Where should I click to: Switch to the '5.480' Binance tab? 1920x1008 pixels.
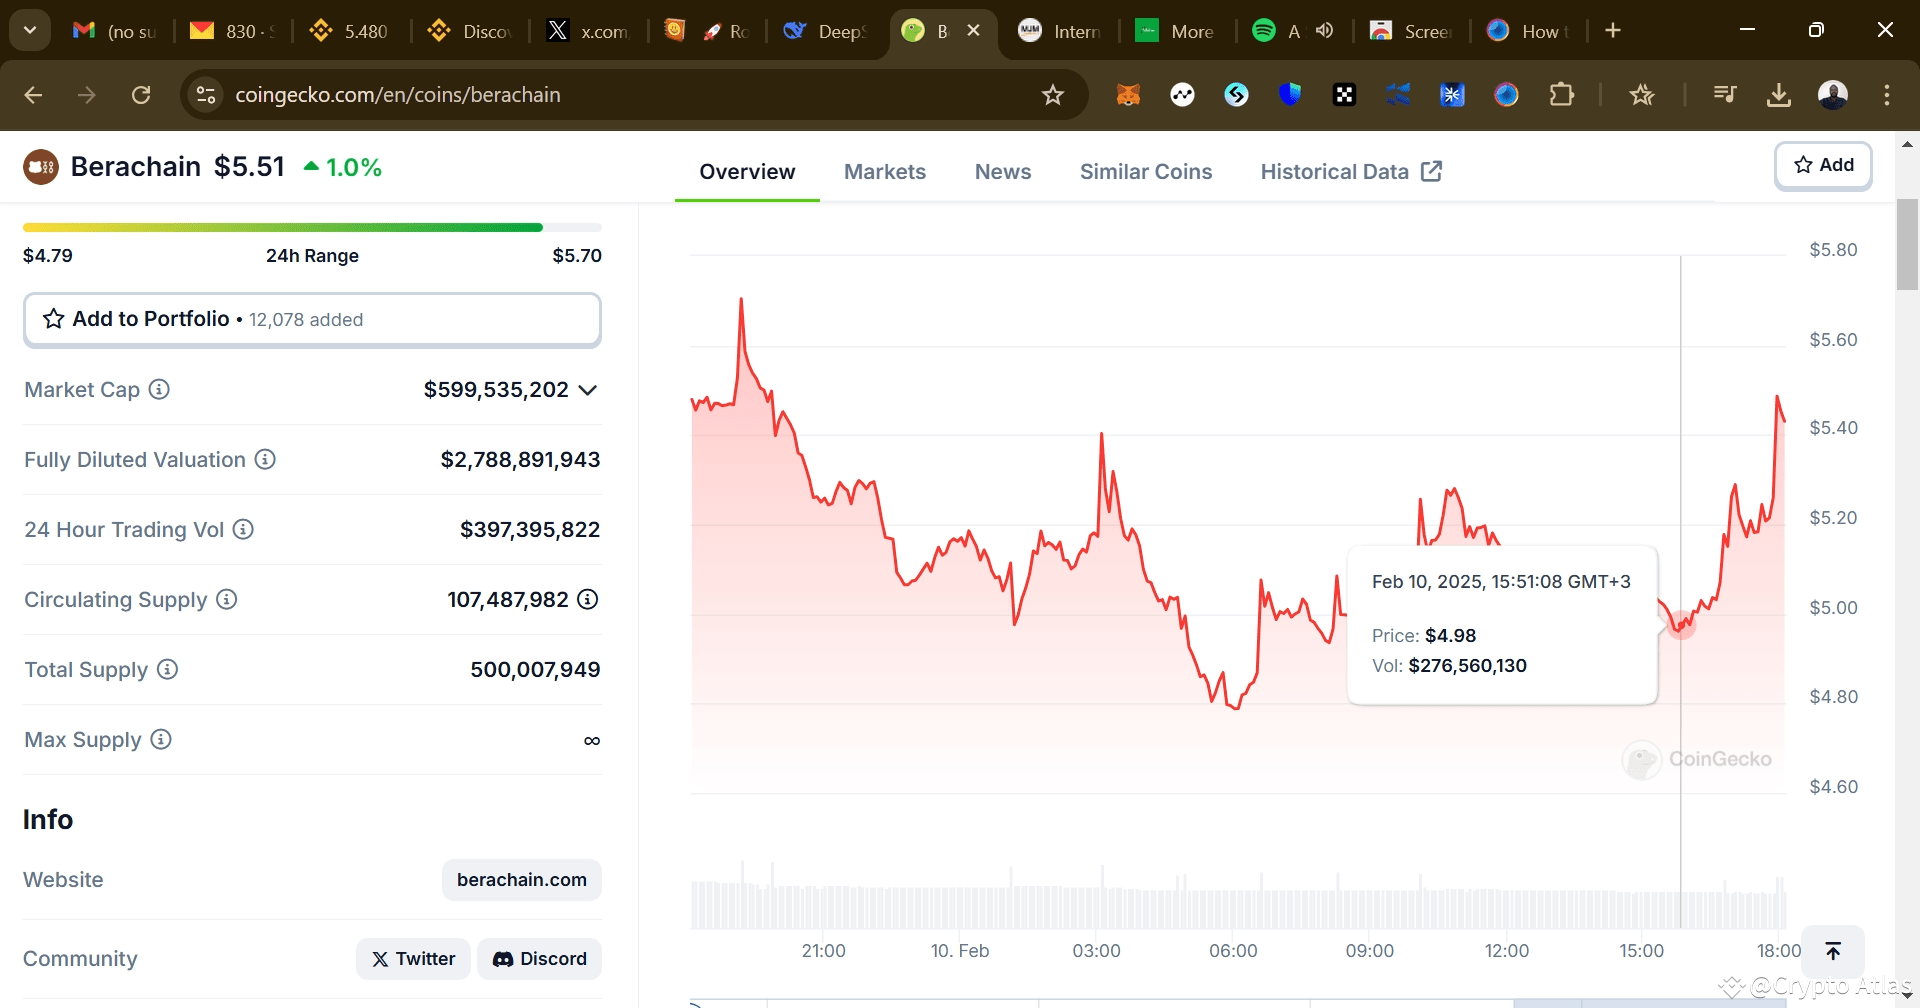pos(352,31)
